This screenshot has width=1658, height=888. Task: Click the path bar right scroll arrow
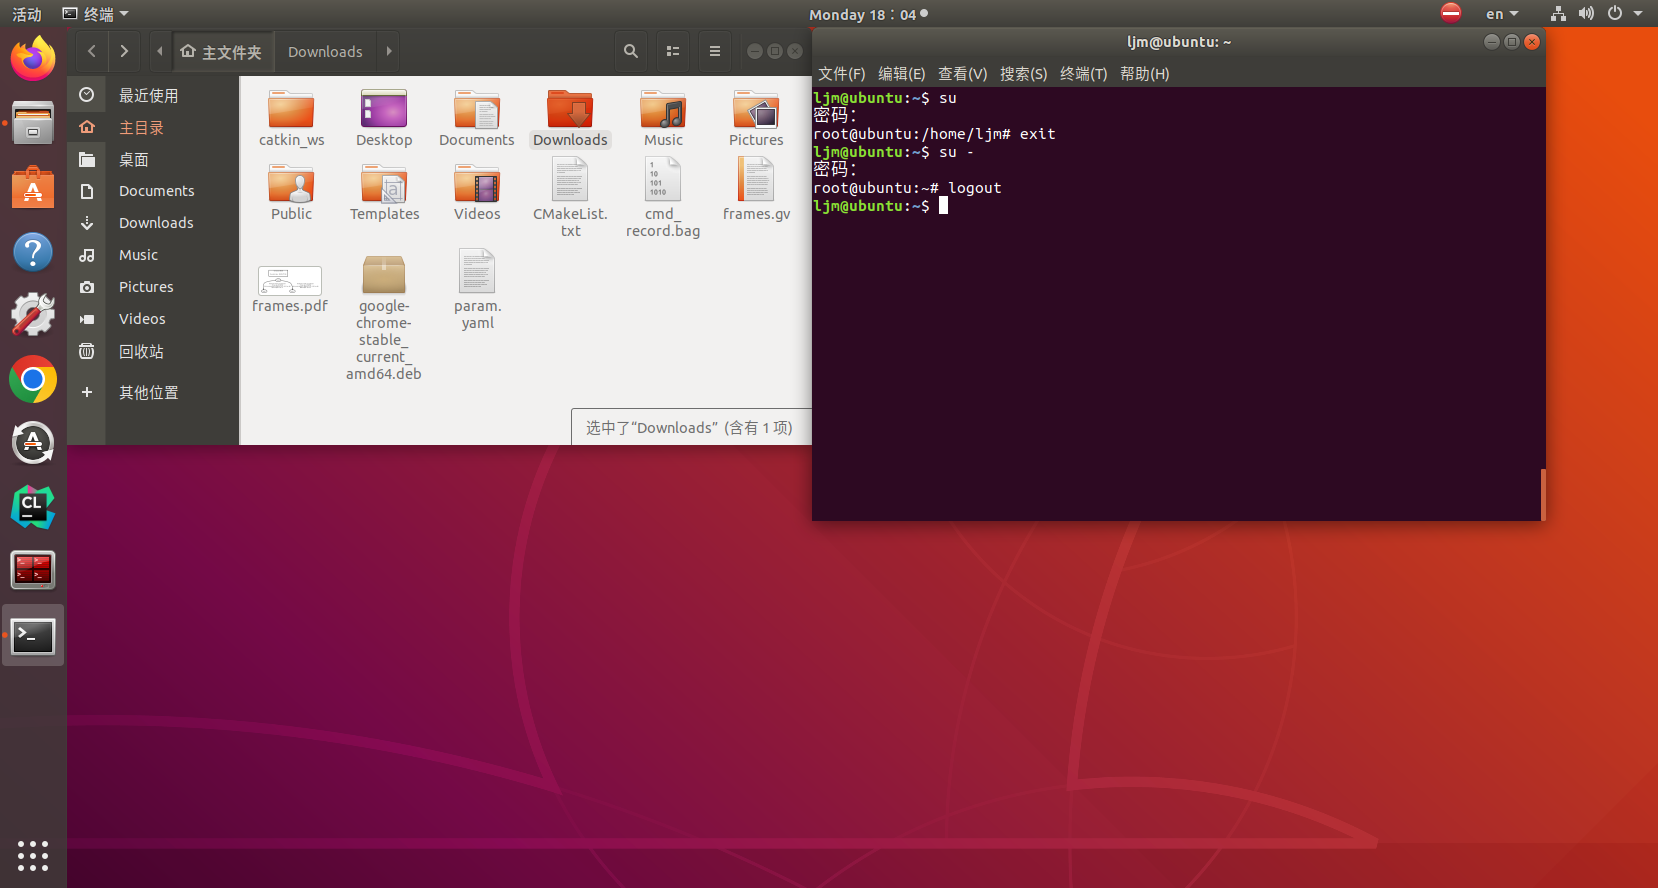389,51
